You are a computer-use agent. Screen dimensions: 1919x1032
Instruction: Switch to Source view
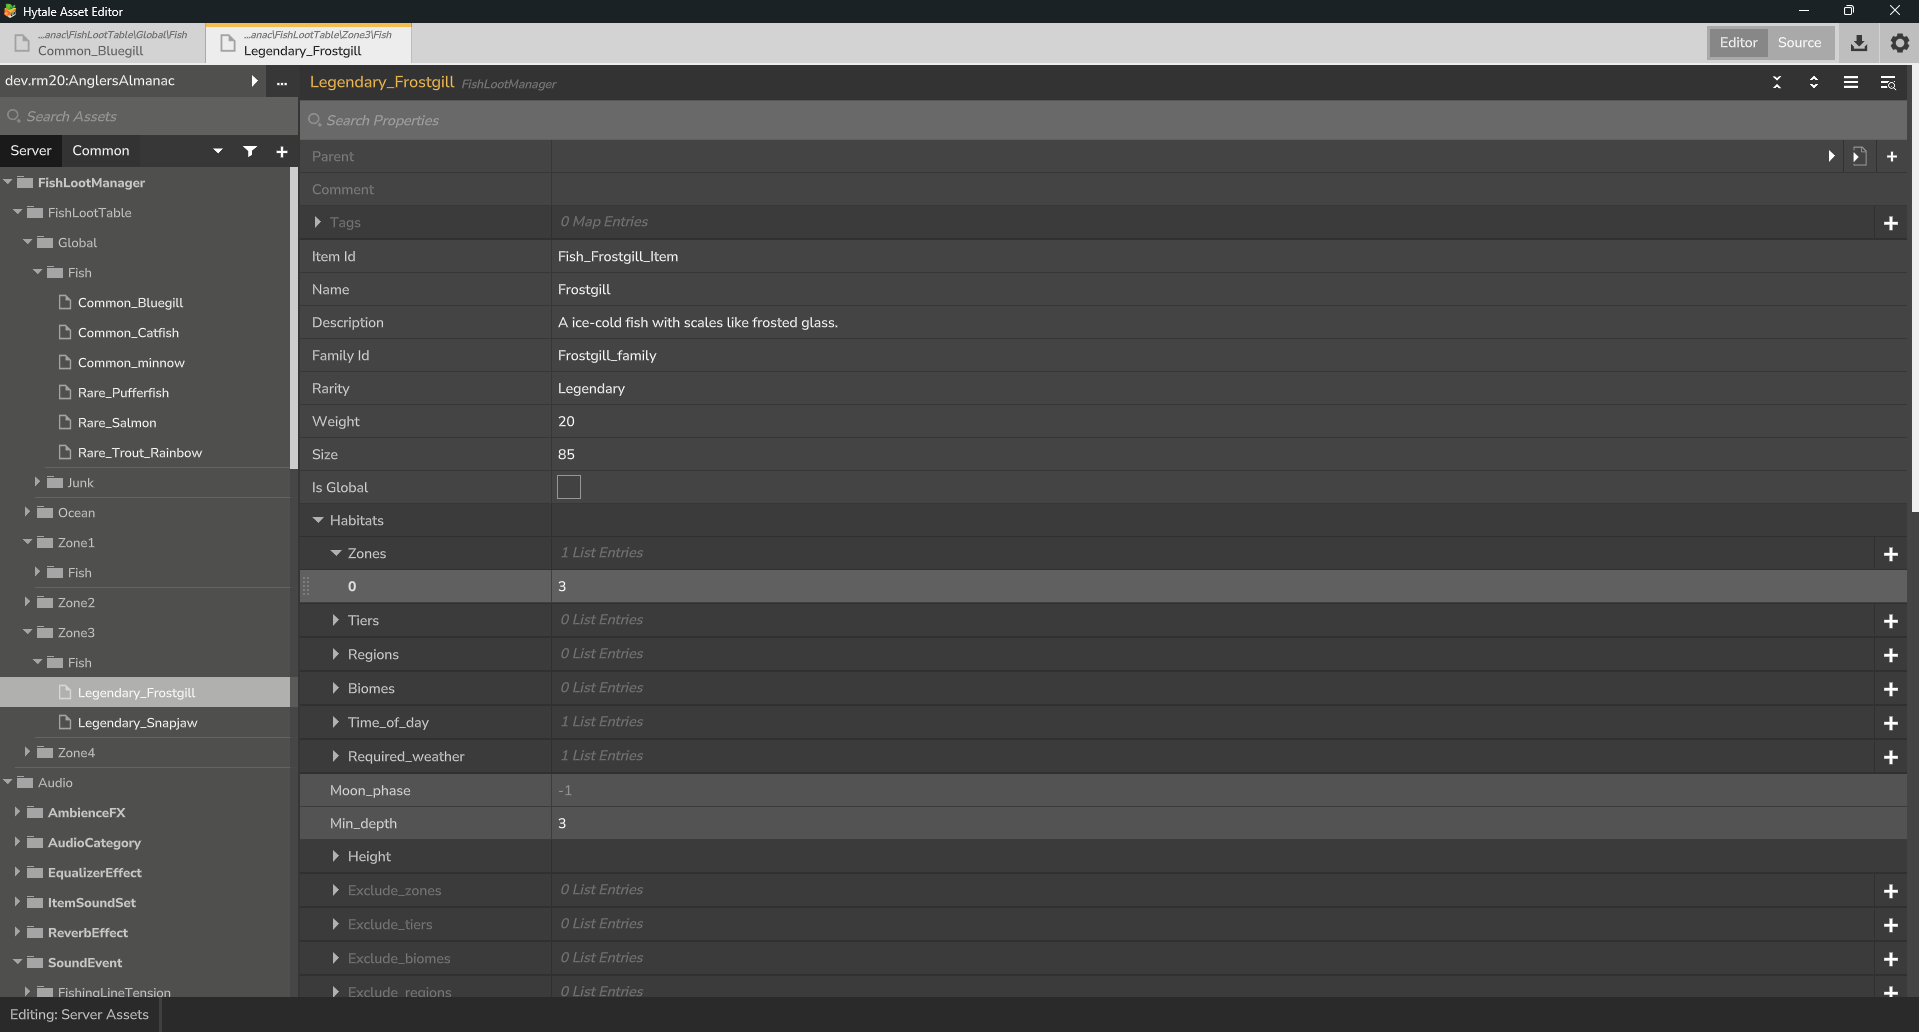pos(1799,43)
